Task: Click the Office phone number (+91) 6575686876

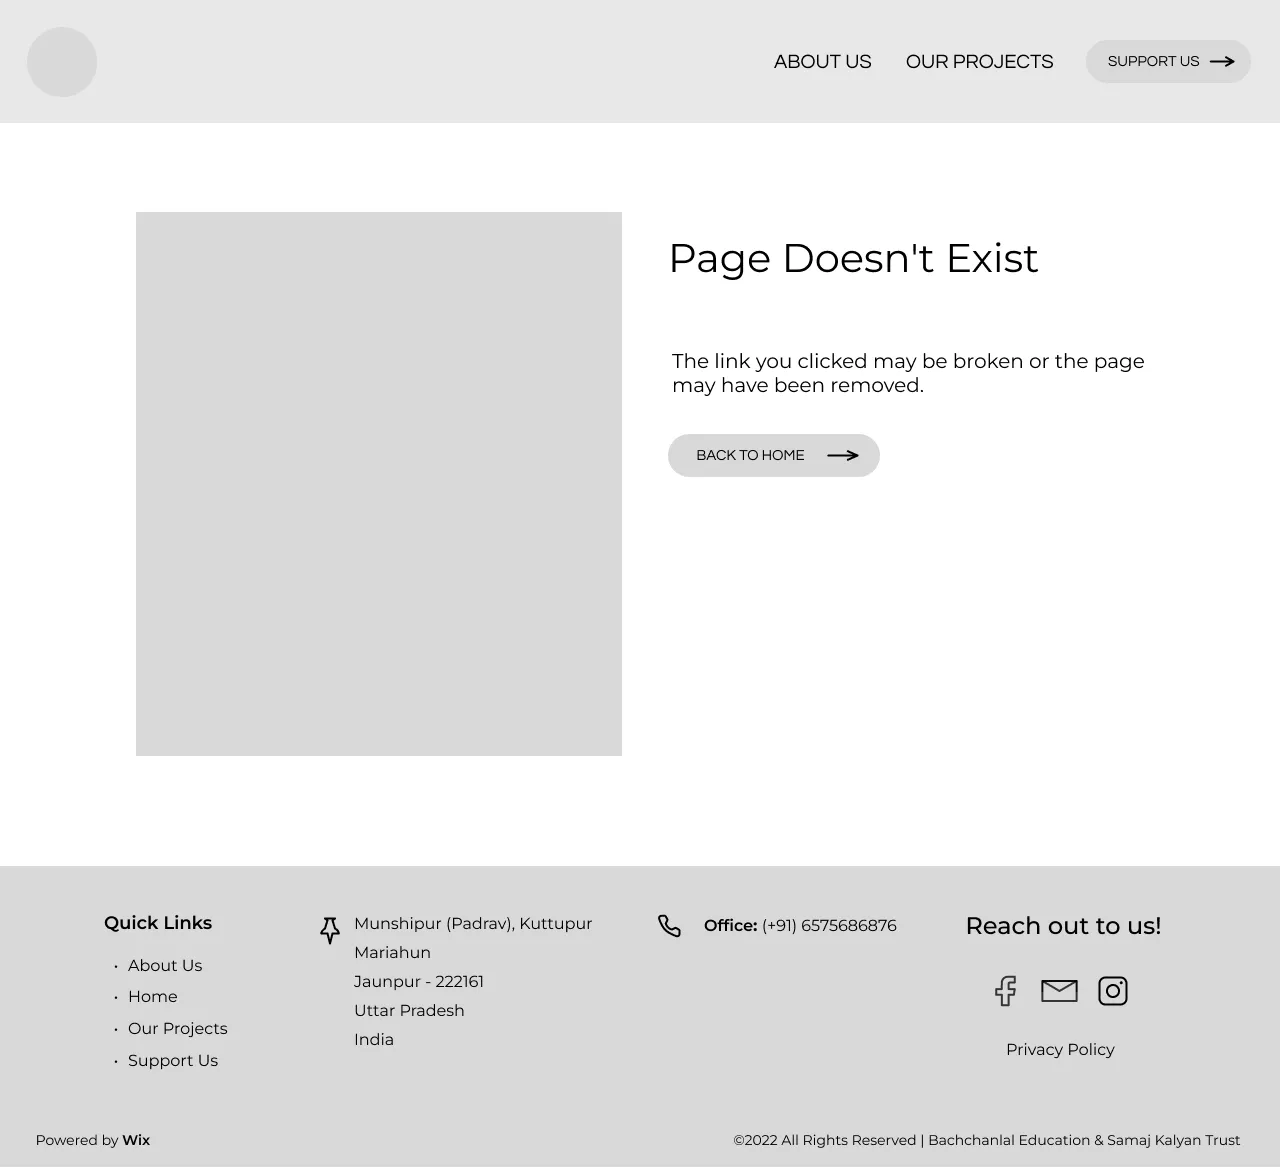Action: click(829, 925)
